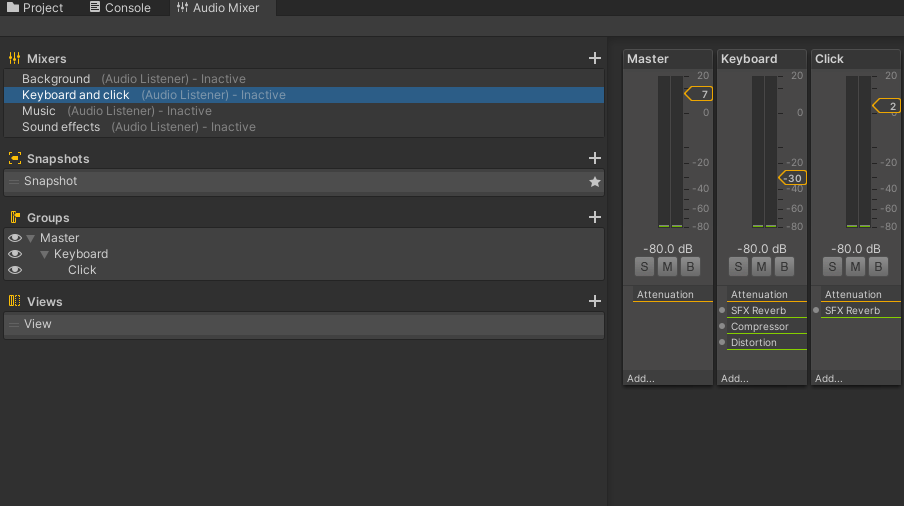The image size is (904, 506).
Task: Mute the Click channel
Action: click(855, 267)
